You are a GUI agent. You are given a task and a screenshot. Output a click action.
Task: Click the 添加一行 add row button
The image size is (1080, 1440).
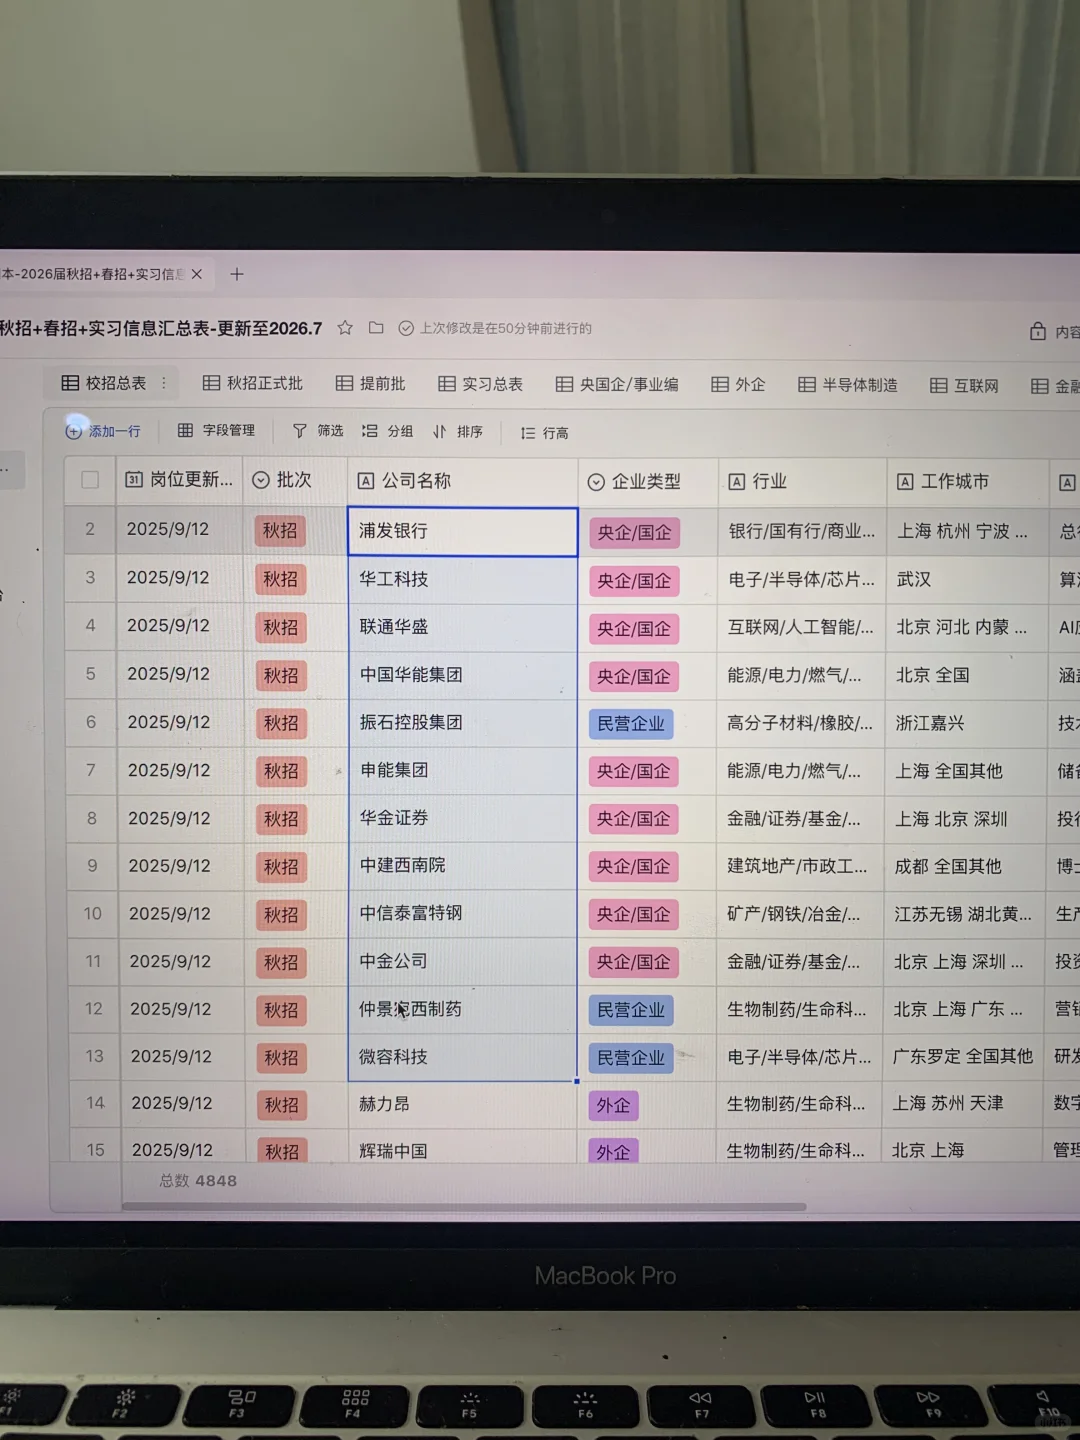tap(103, 431)
